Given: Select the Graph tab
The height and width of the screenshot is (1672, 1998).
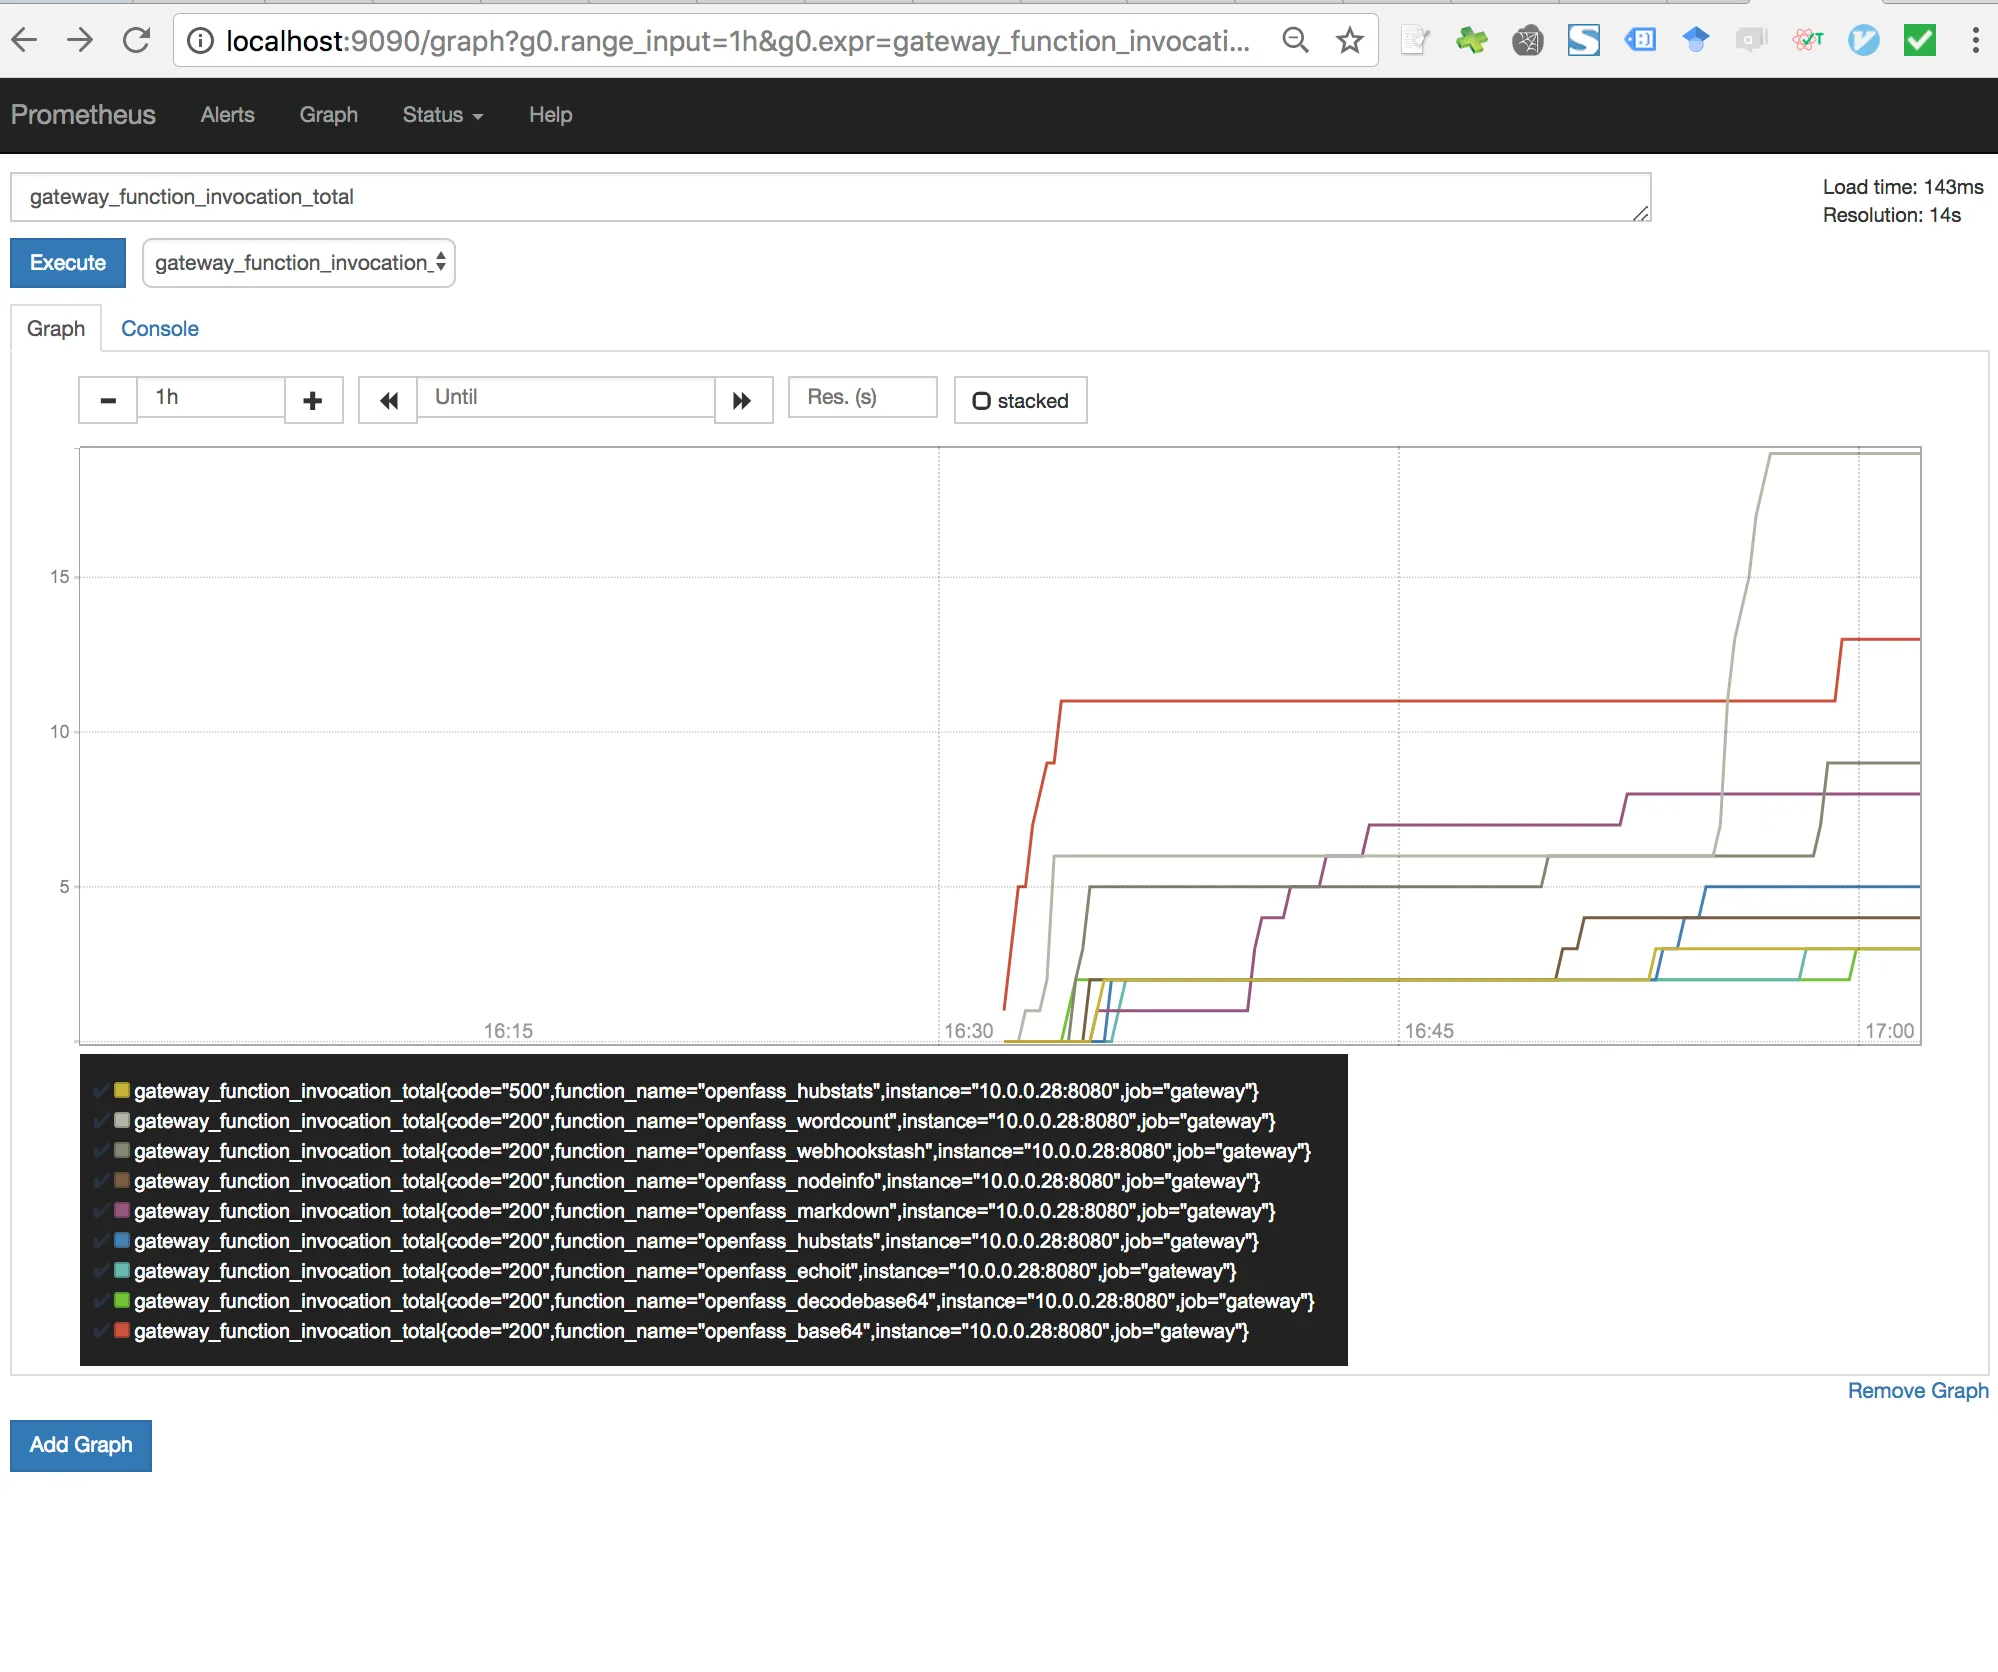Looking at the screenshot, I should 56,329.
